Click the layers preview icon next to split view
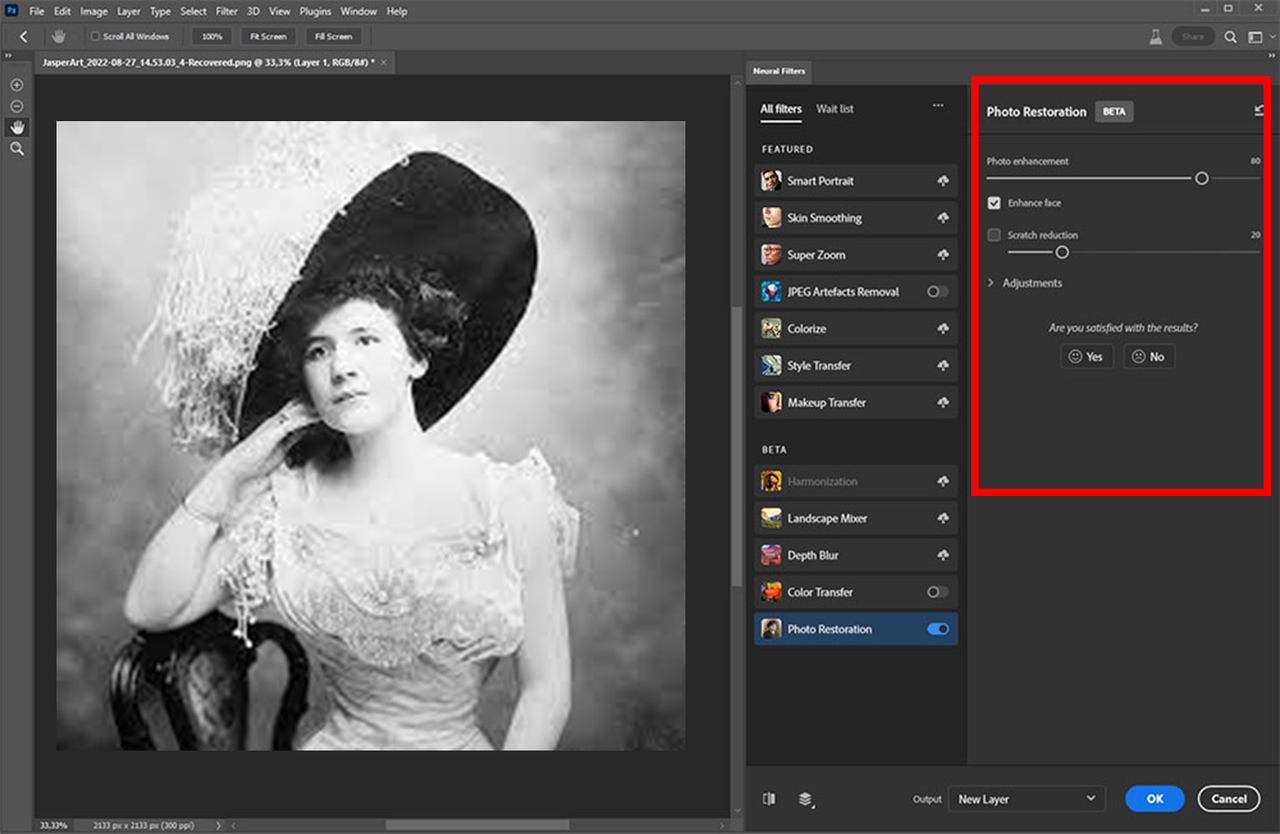The width and height of the screenshot is (1280, 834). tap(806, 798)
